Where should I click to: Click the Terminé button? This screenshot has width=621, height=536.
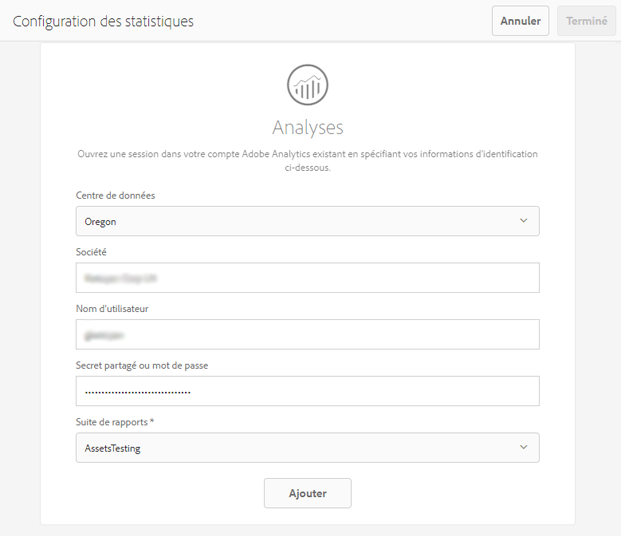tap(586, 21)
